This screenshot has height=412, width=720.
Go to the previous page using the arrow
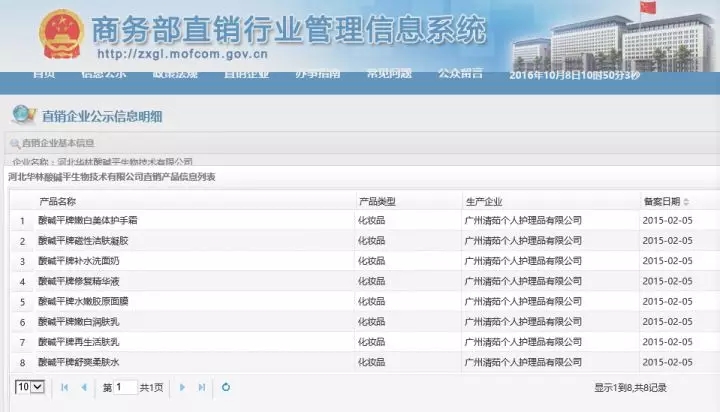pyautogui.click(x=84, y=387)
